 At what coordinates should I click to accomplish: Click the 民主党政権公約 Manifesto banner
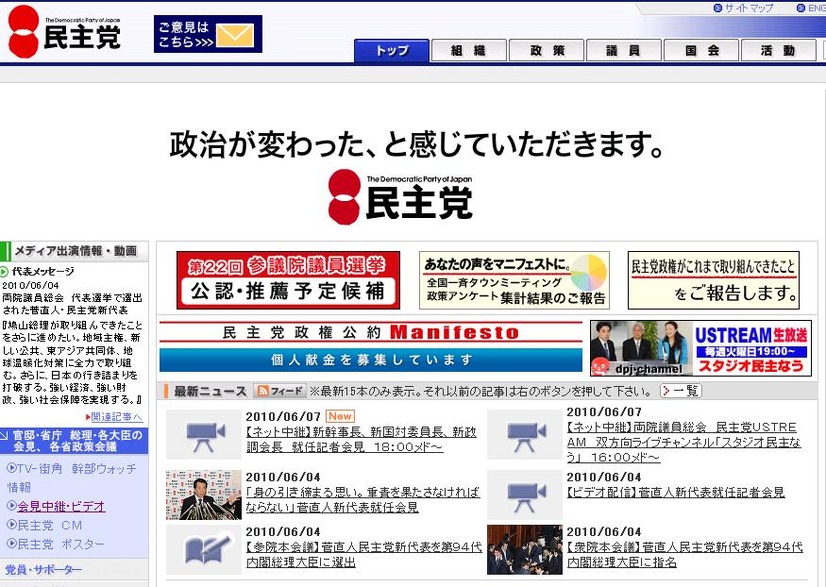371,332
